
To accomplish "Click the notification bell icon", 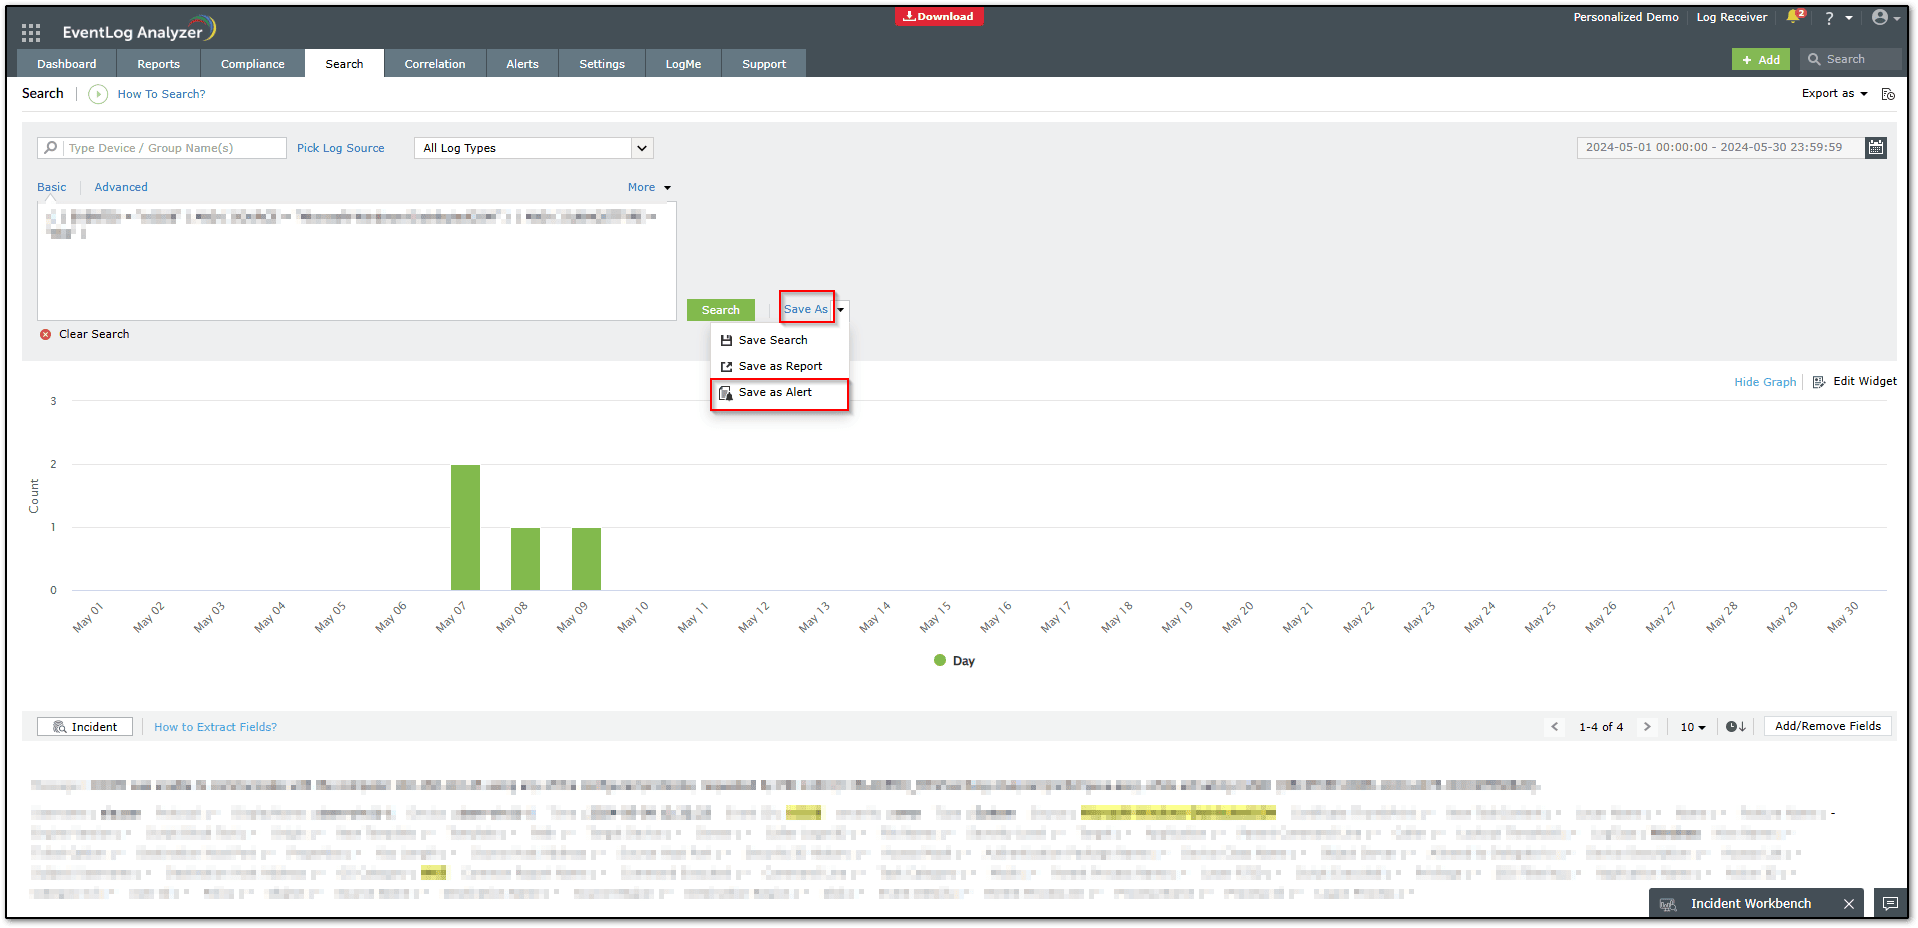I will tap(1794, 17).
